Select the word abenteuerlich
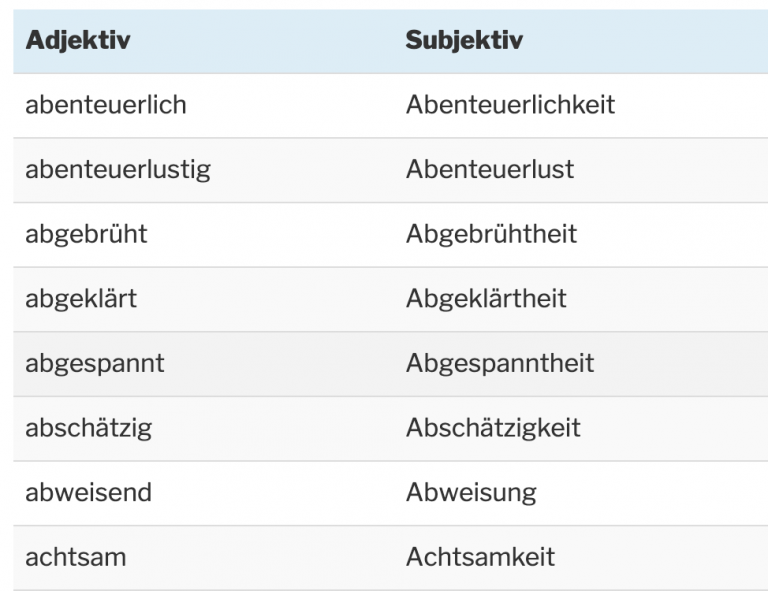 106,104
